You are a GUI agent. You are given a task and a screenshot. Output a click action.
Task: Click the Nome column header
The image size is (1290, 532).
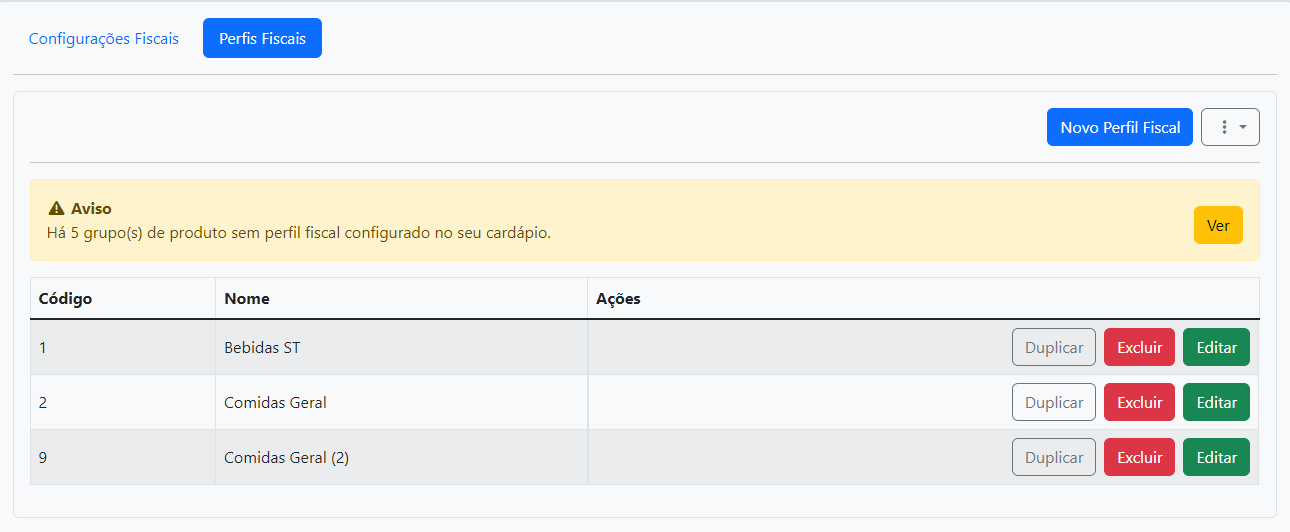tap(247, 299)
